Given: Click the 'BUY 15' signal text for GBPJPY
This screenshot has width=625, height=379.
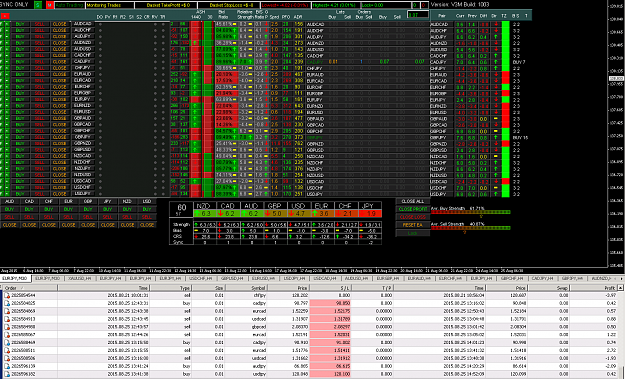Looking at the screenshot, I should pos(520,137).
